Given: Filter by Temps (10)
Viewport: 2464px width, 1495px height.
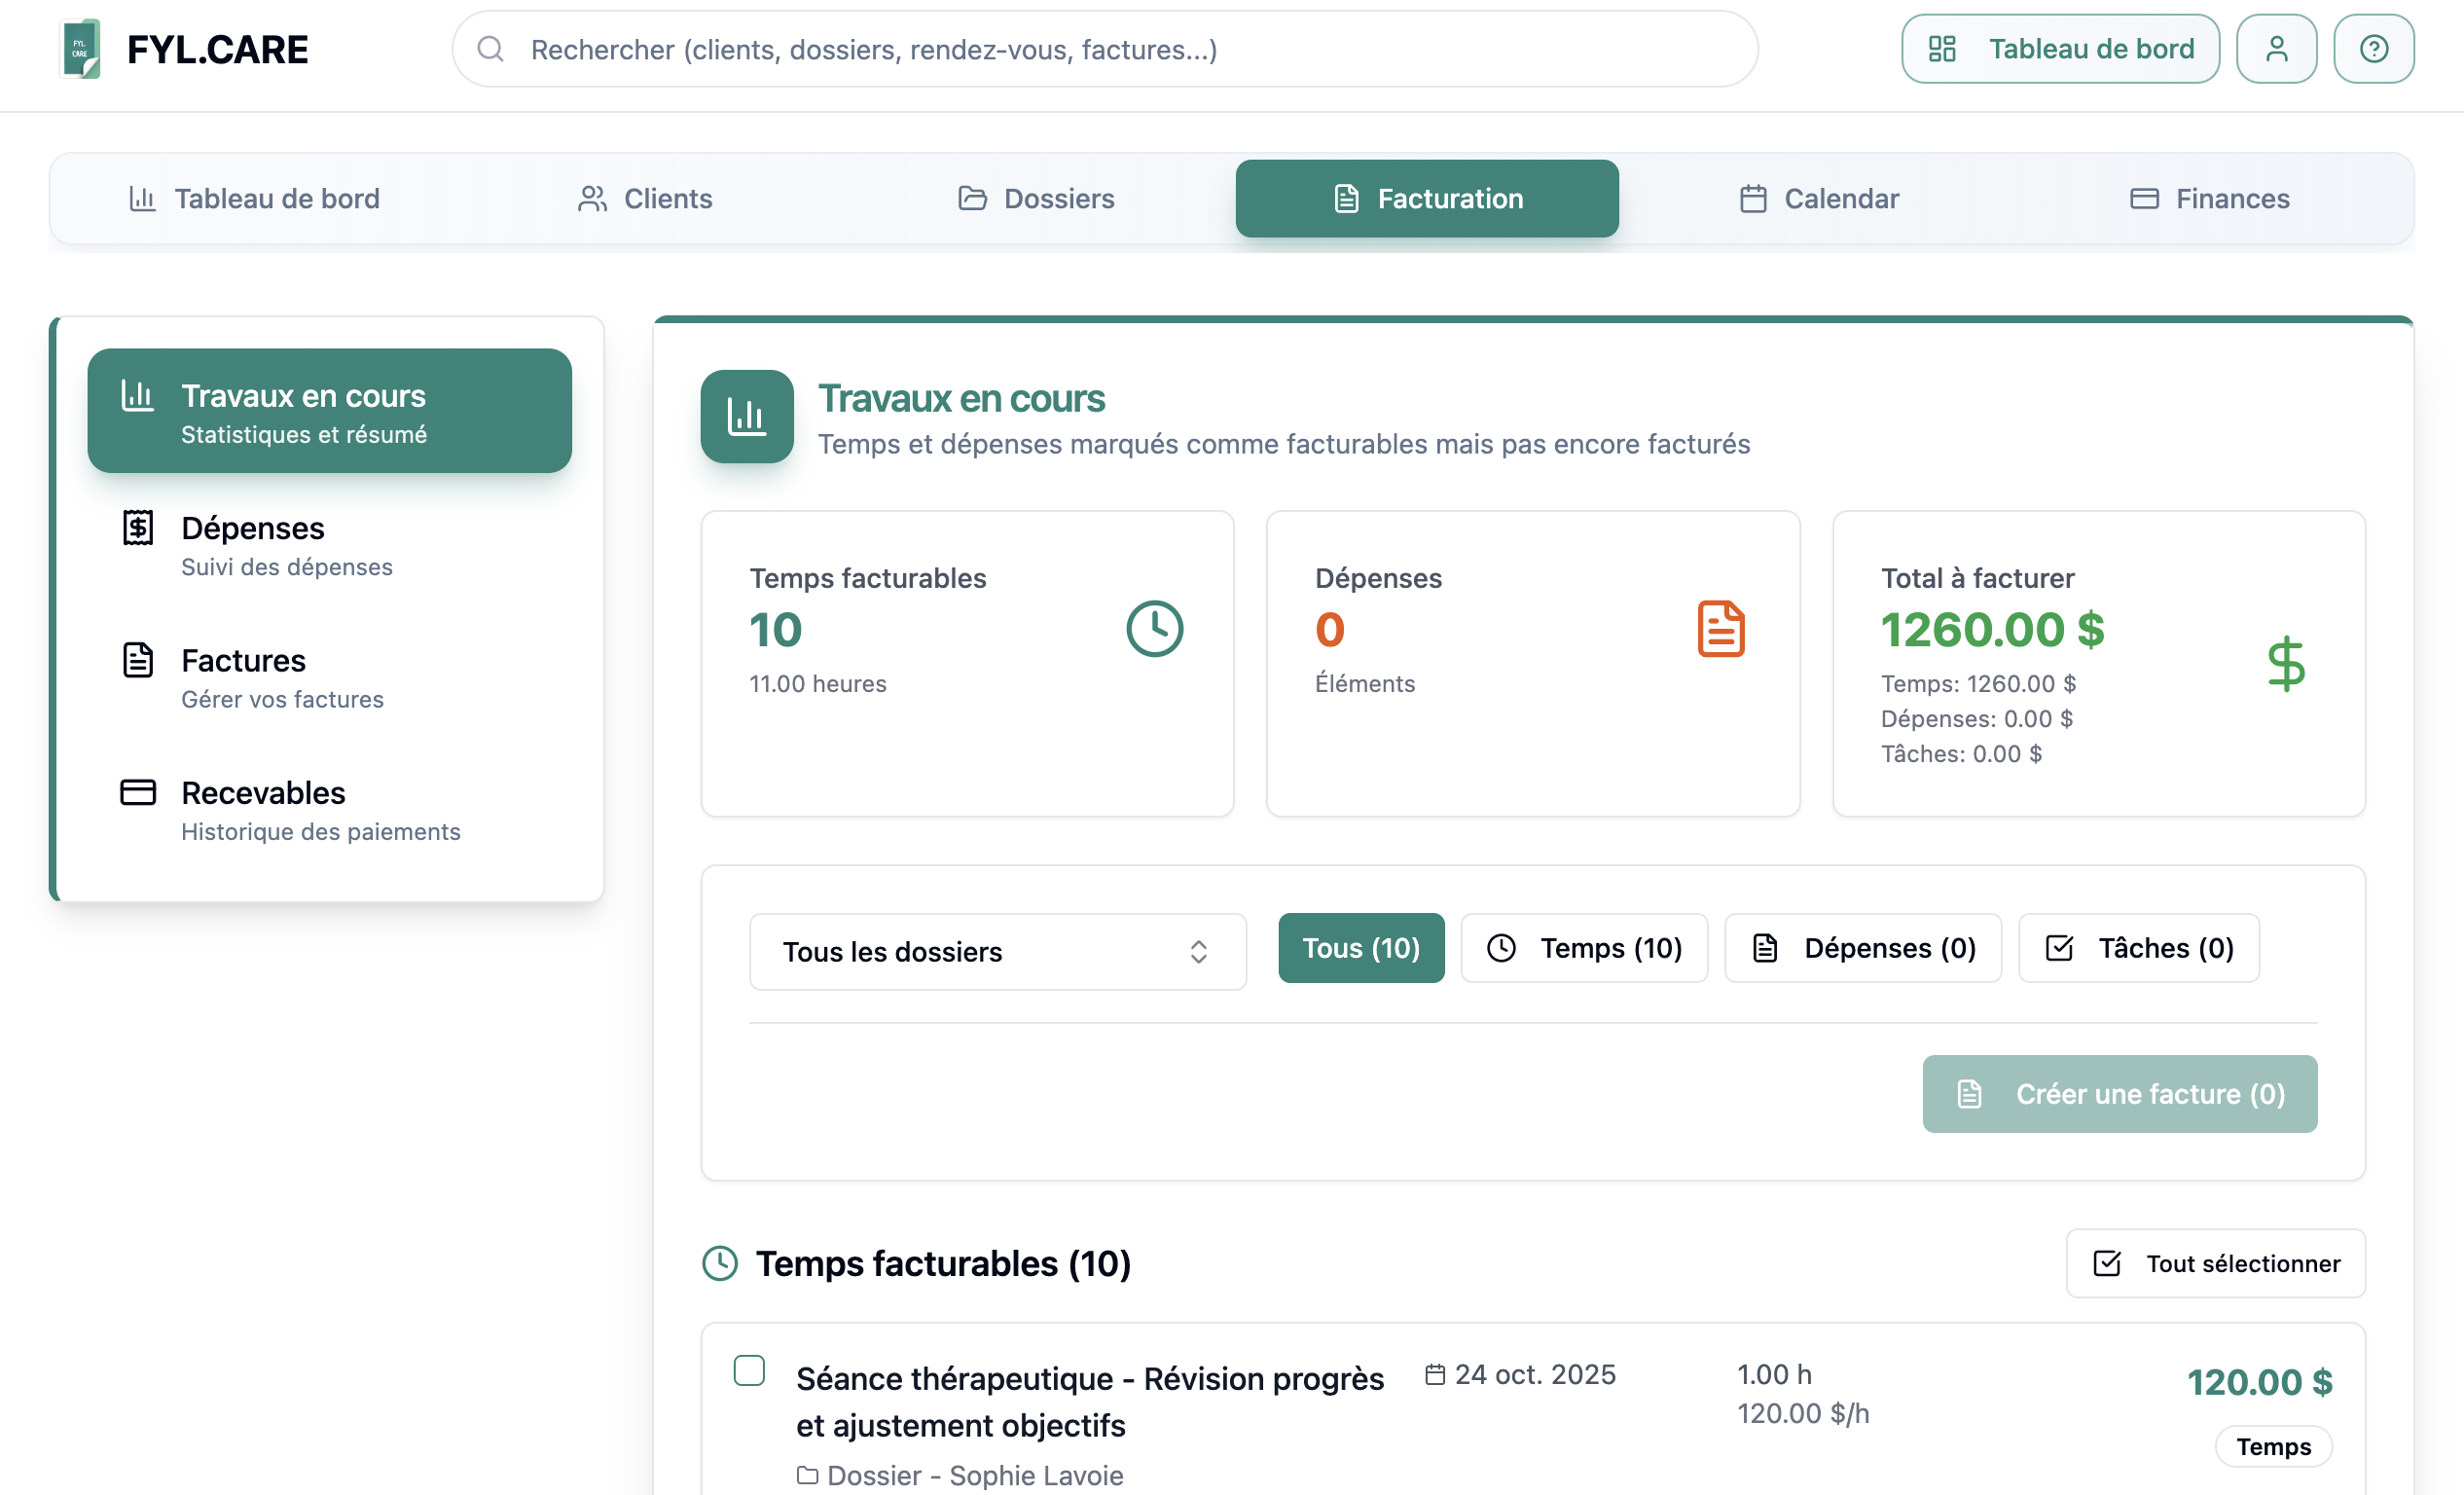Looking at the screenshot, I should pos(1584,948).
